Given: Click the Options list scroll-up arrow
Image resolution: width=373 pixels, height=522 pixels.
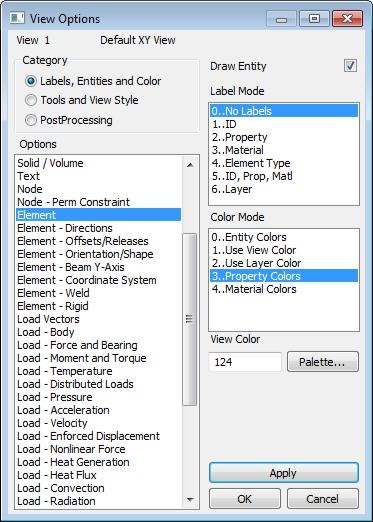Looking at the screenshot, I should click(190, 165).
